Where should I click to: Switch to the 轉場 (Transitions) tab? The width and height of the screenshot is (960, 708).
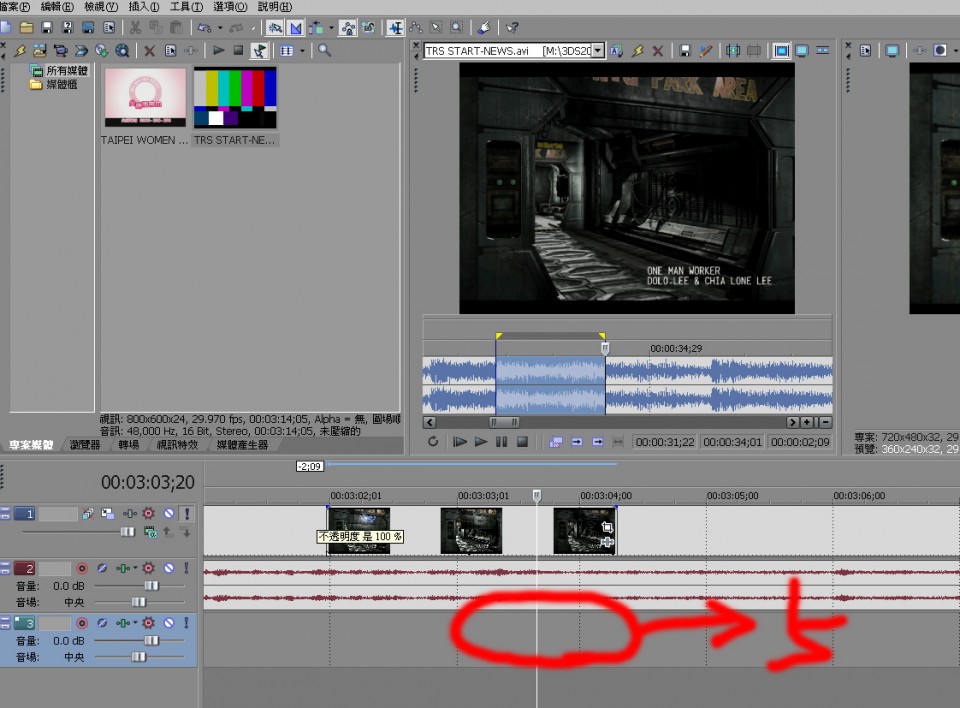pos(129,445)
